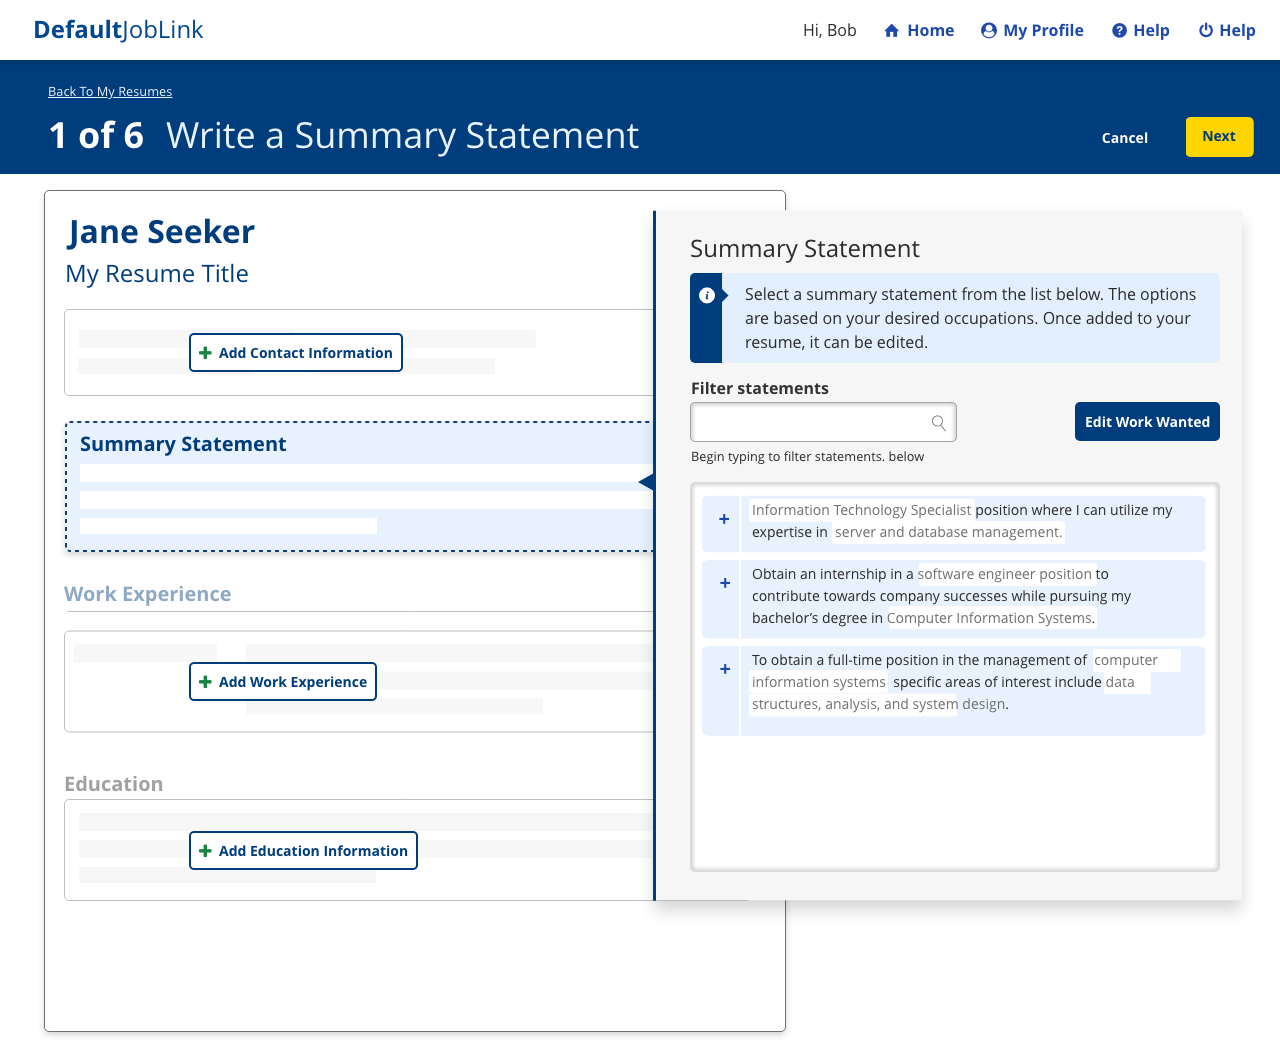Image resolution: width=1280 pixels, height=1061 pixels.
Task: Click Add Work Experience
Action: click(x=283, y=681)
